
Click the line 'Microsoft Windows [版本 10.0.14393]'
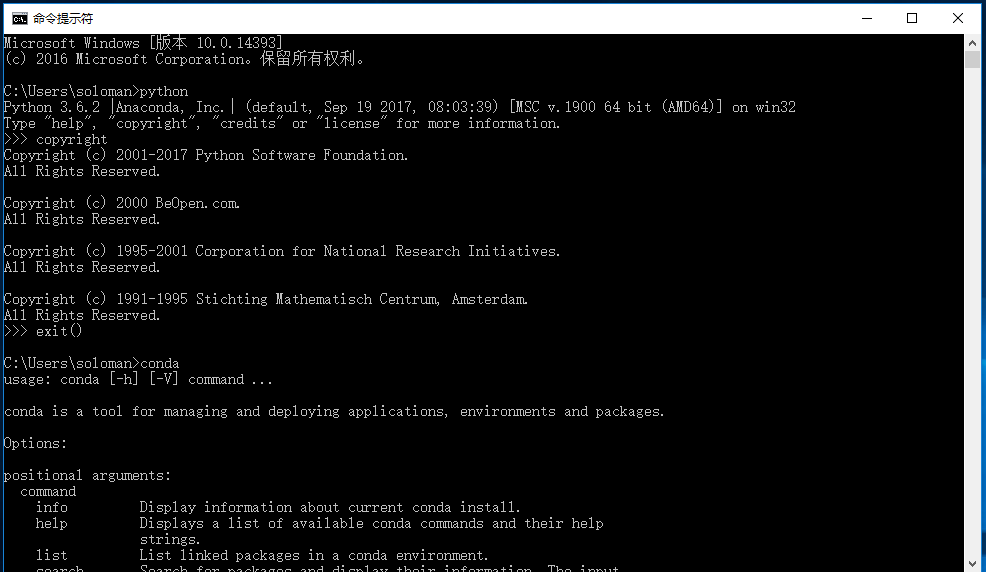coord(143,43)
